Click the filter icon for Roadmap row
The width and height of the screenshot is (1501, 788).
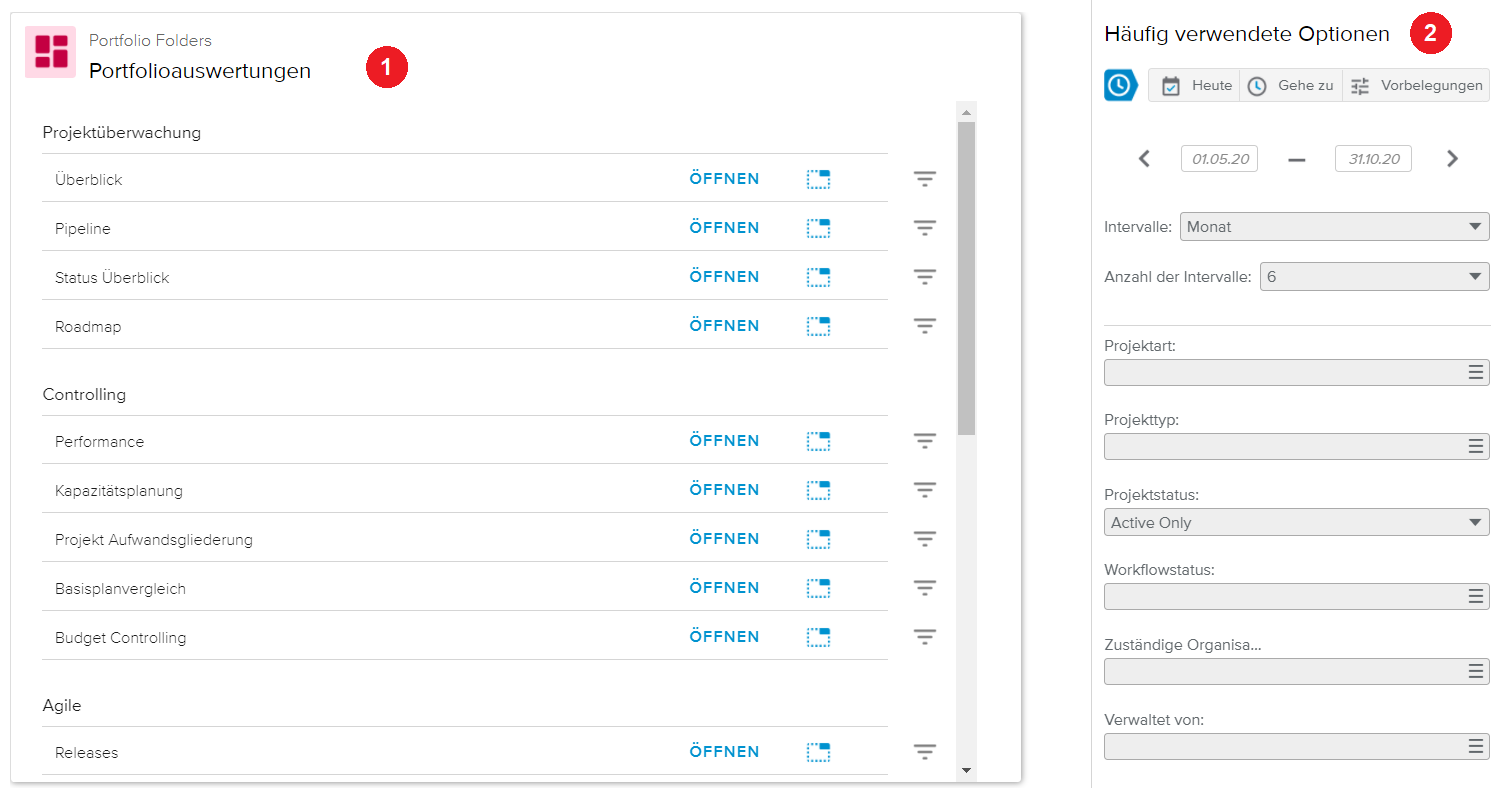click(x=924, y=326)
